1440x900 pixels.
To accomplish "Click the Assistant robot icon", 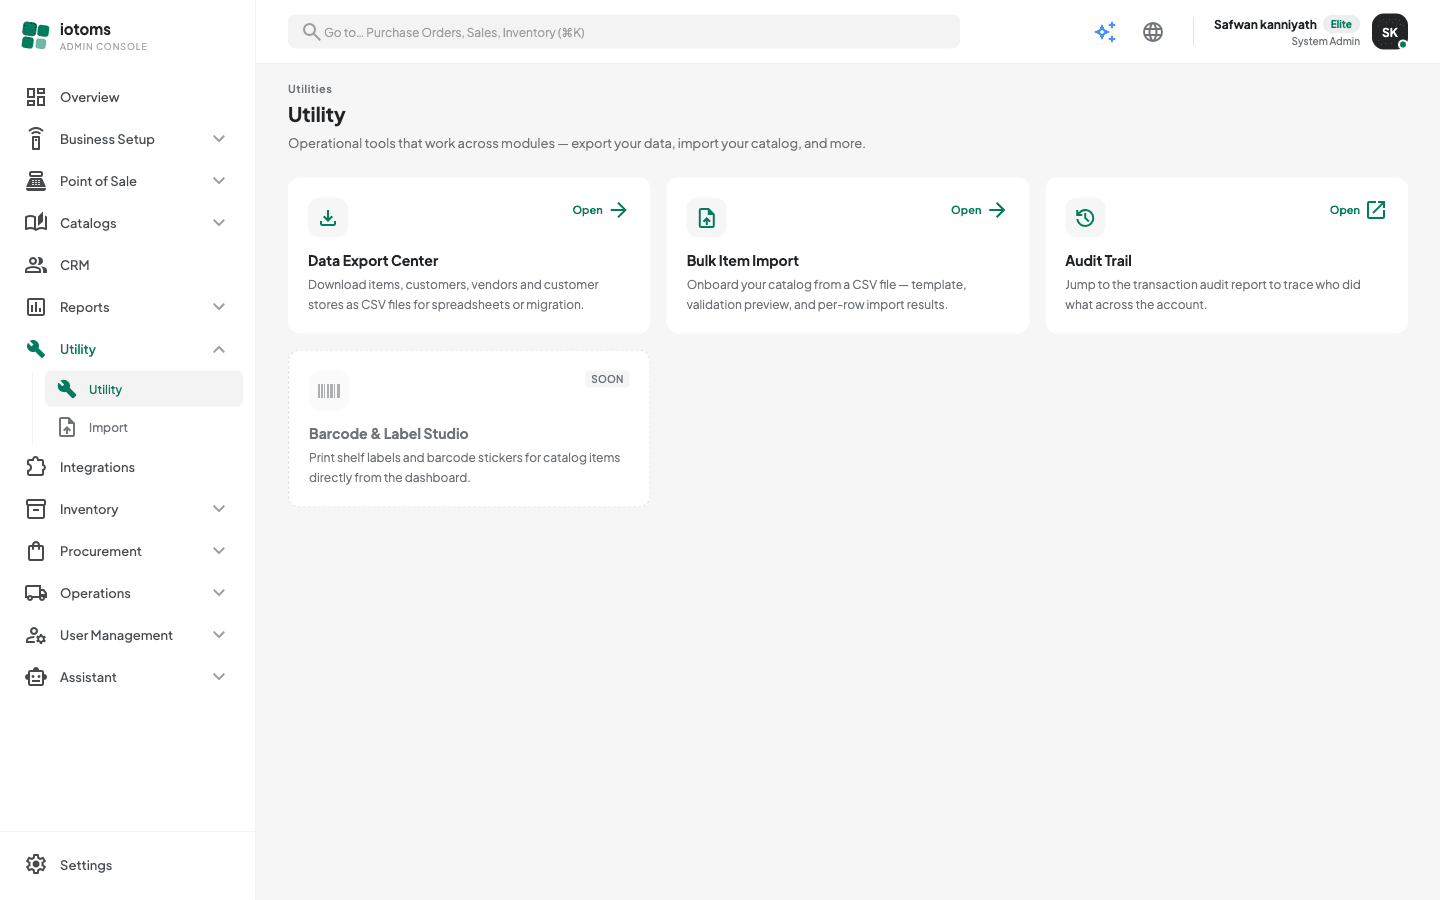I will pos(36,677).
